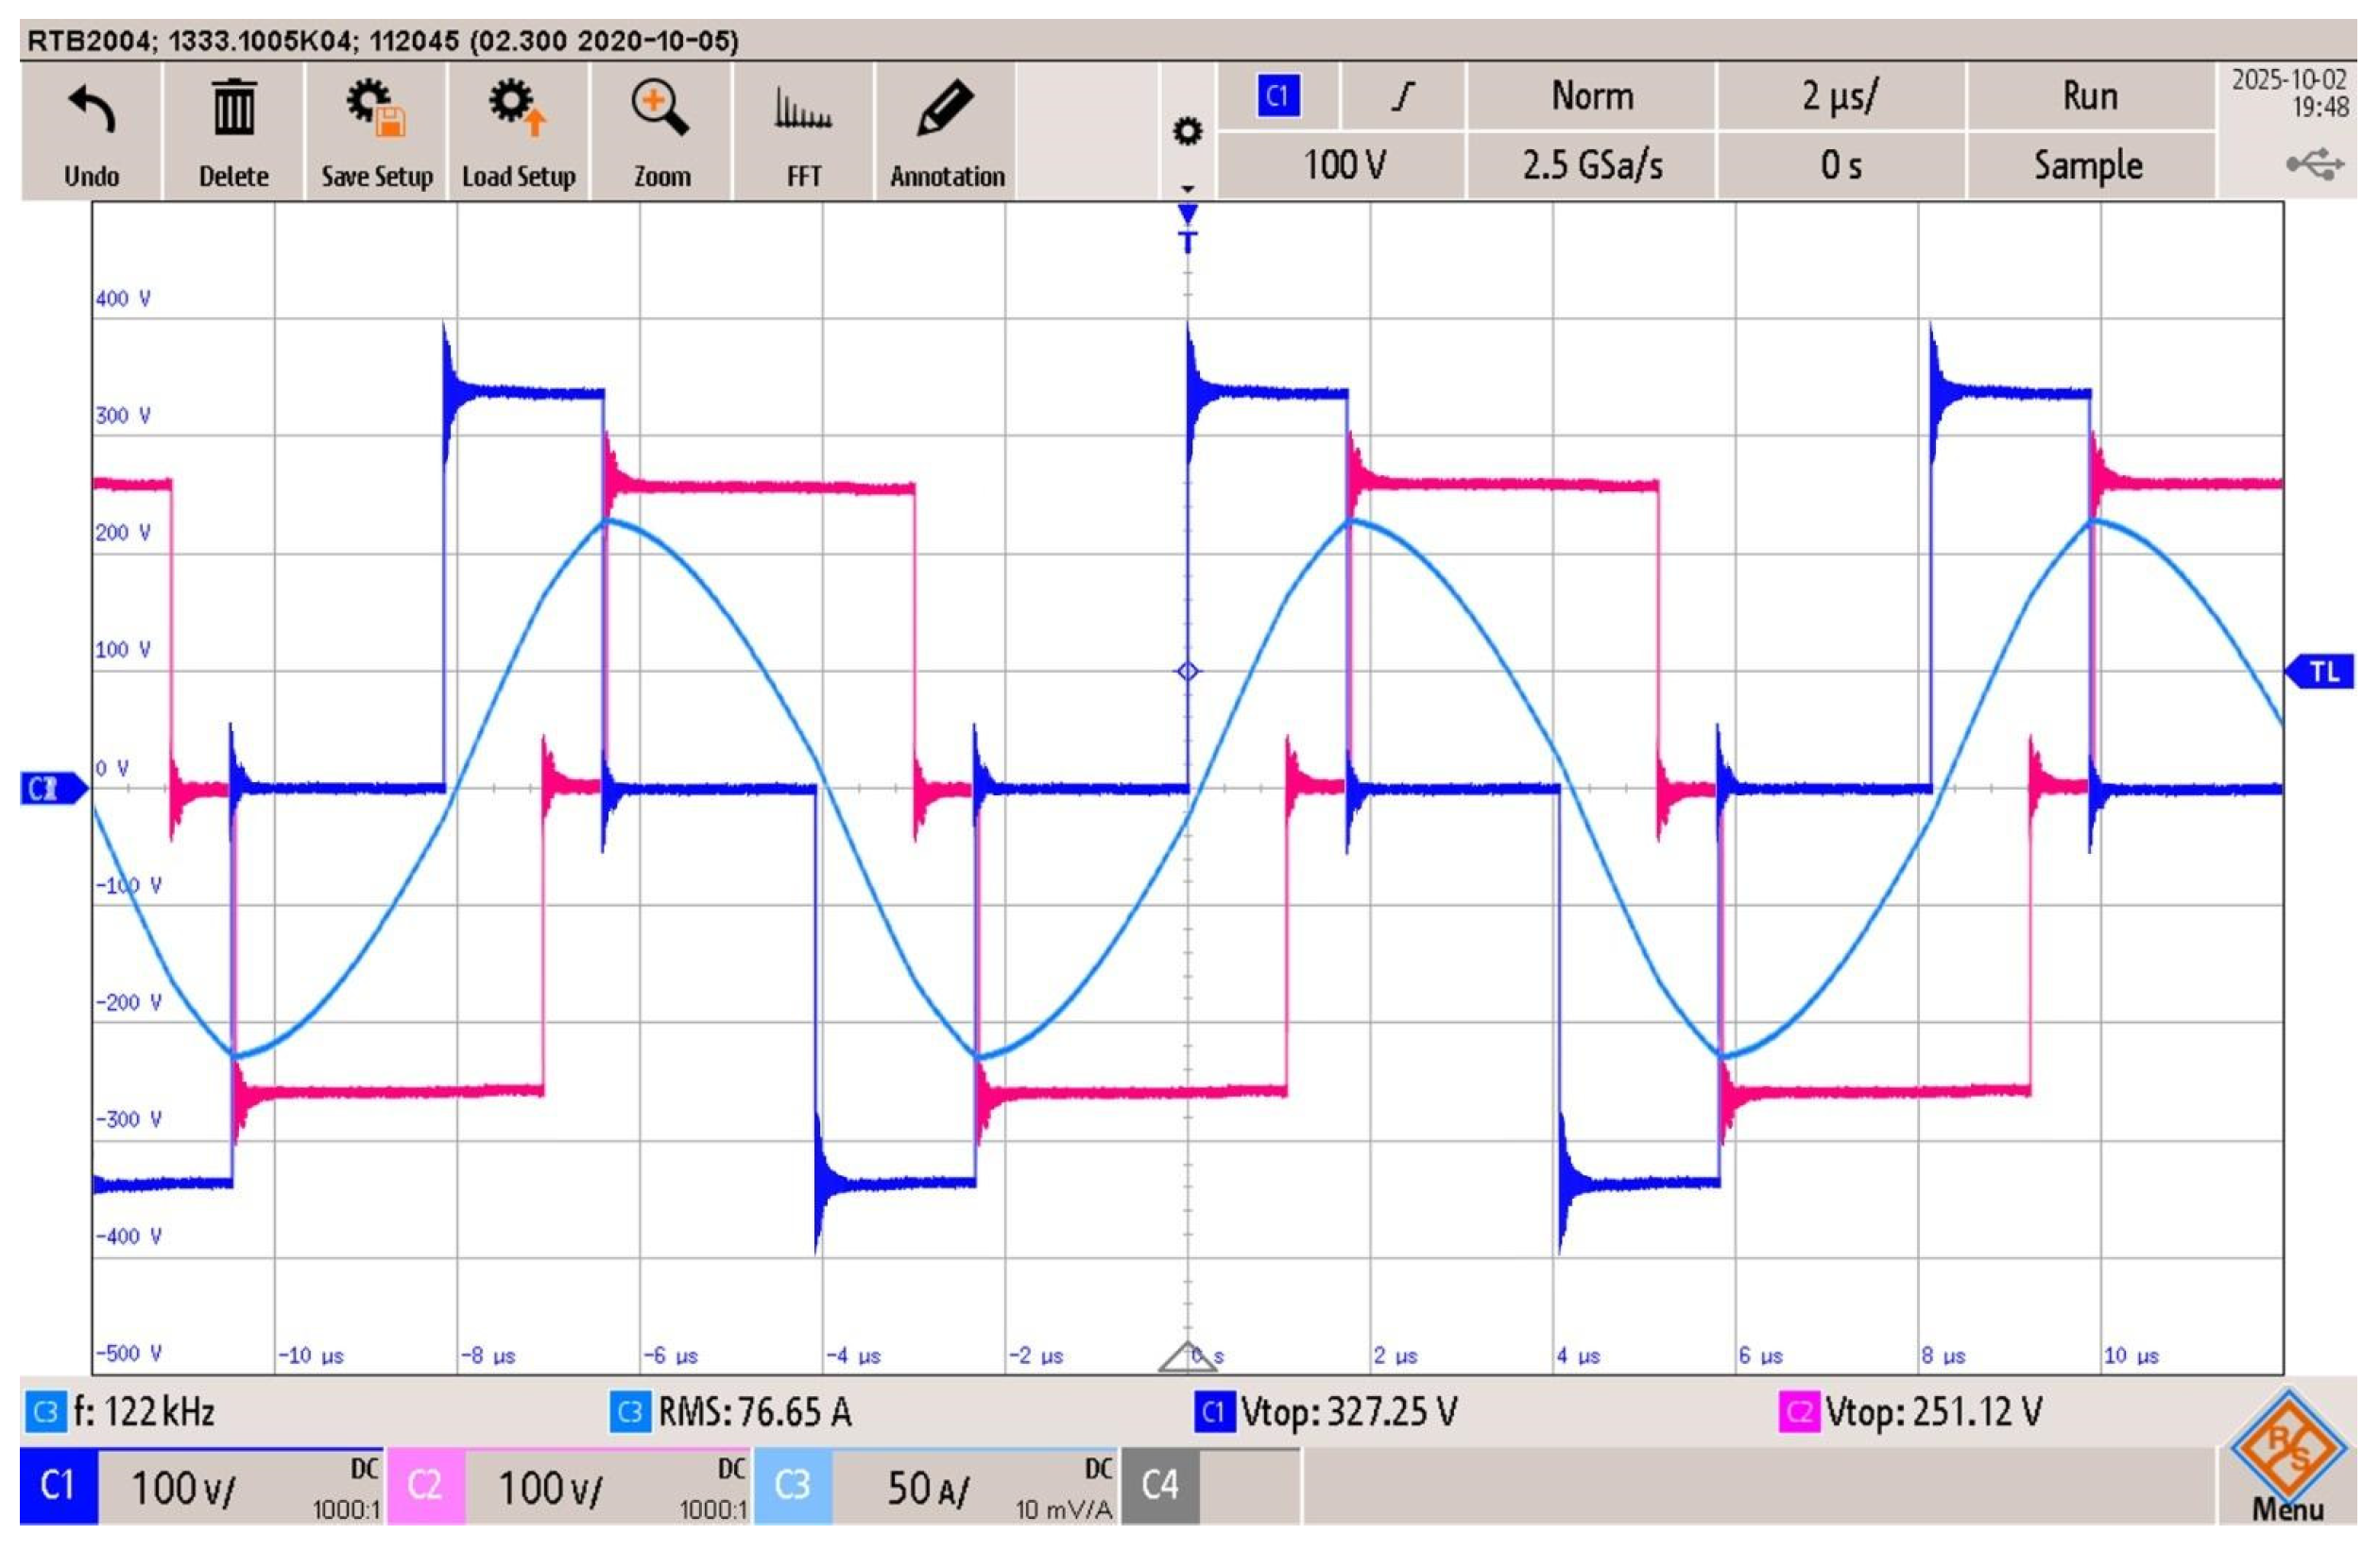Open the FFT spectrum analysis
The width and height of the screenshot is (2380, 1551).
[x=803, y=110]
